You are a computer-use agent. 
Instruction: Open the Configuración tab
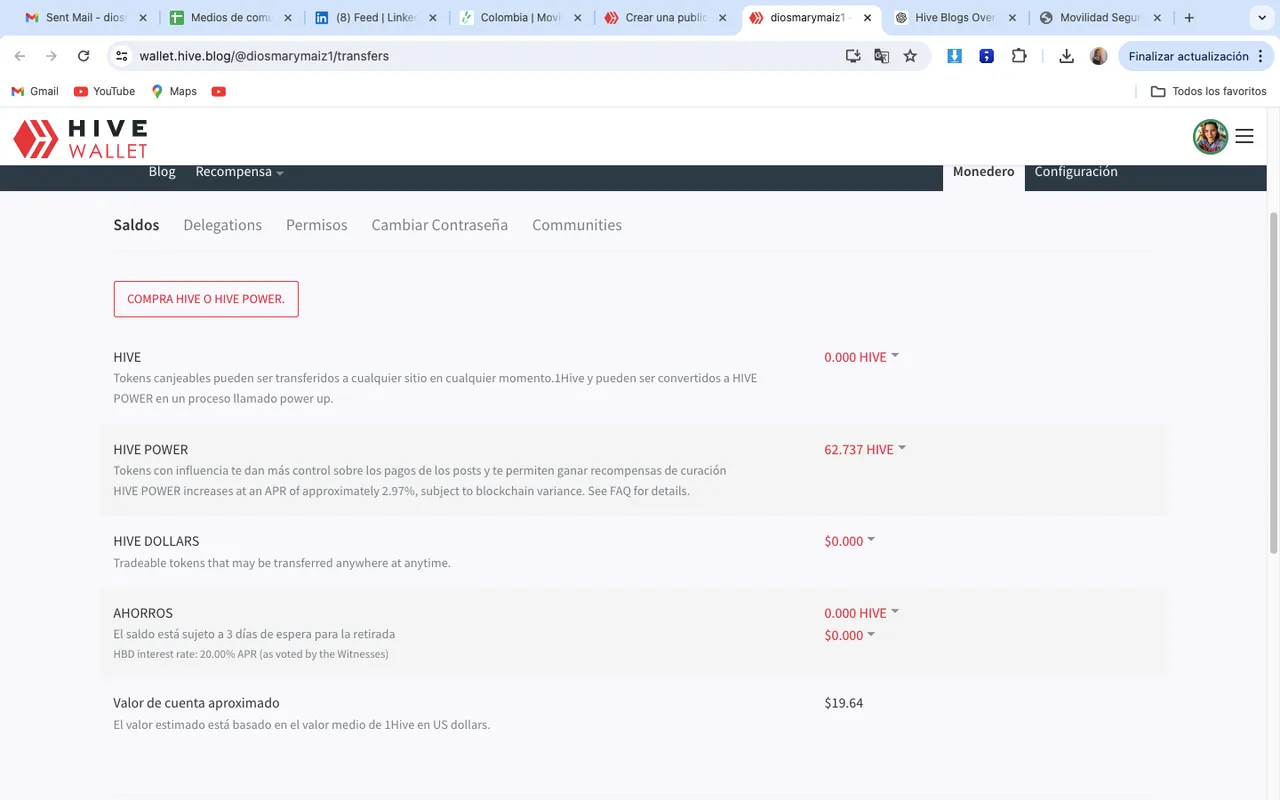coord(1076,172)
